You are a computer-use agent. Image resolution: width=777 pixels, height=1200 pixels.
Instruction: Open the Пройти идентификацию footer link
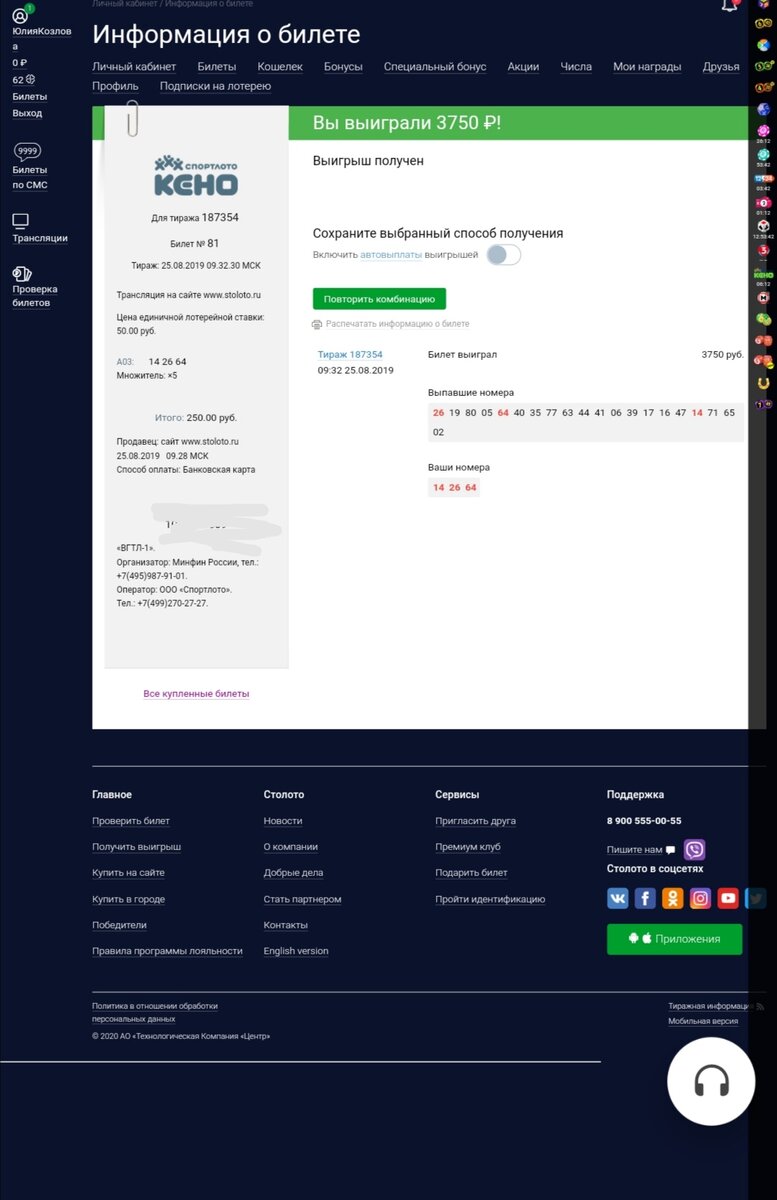[490, 899]
